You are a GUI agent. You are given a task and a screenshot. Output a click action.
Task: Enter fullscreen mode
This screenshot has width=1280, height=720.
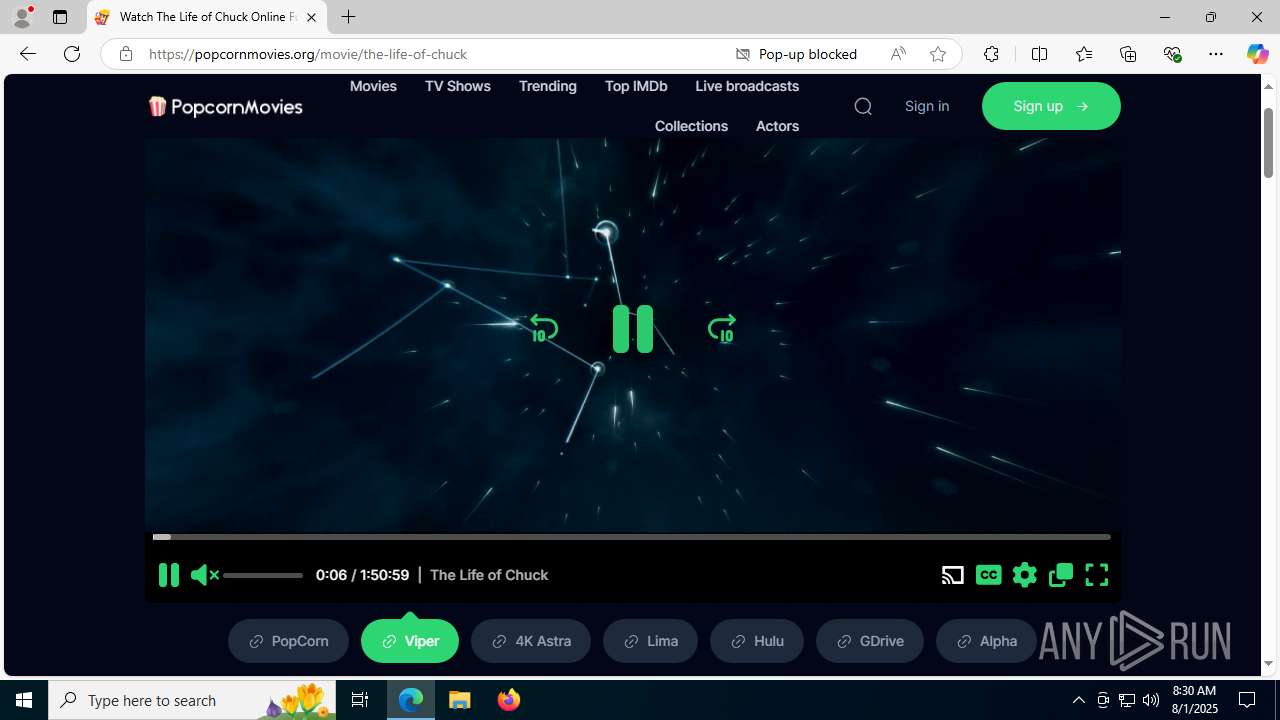click(x=1097, y=575)
